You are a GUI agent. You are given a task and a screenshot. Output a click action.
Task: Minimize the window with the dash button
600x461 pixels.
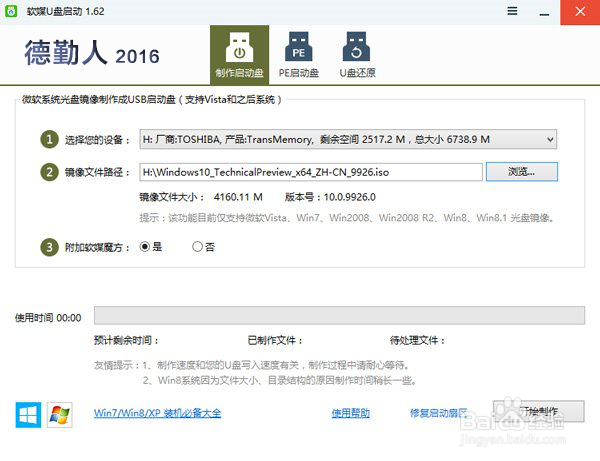pos(544,15)
